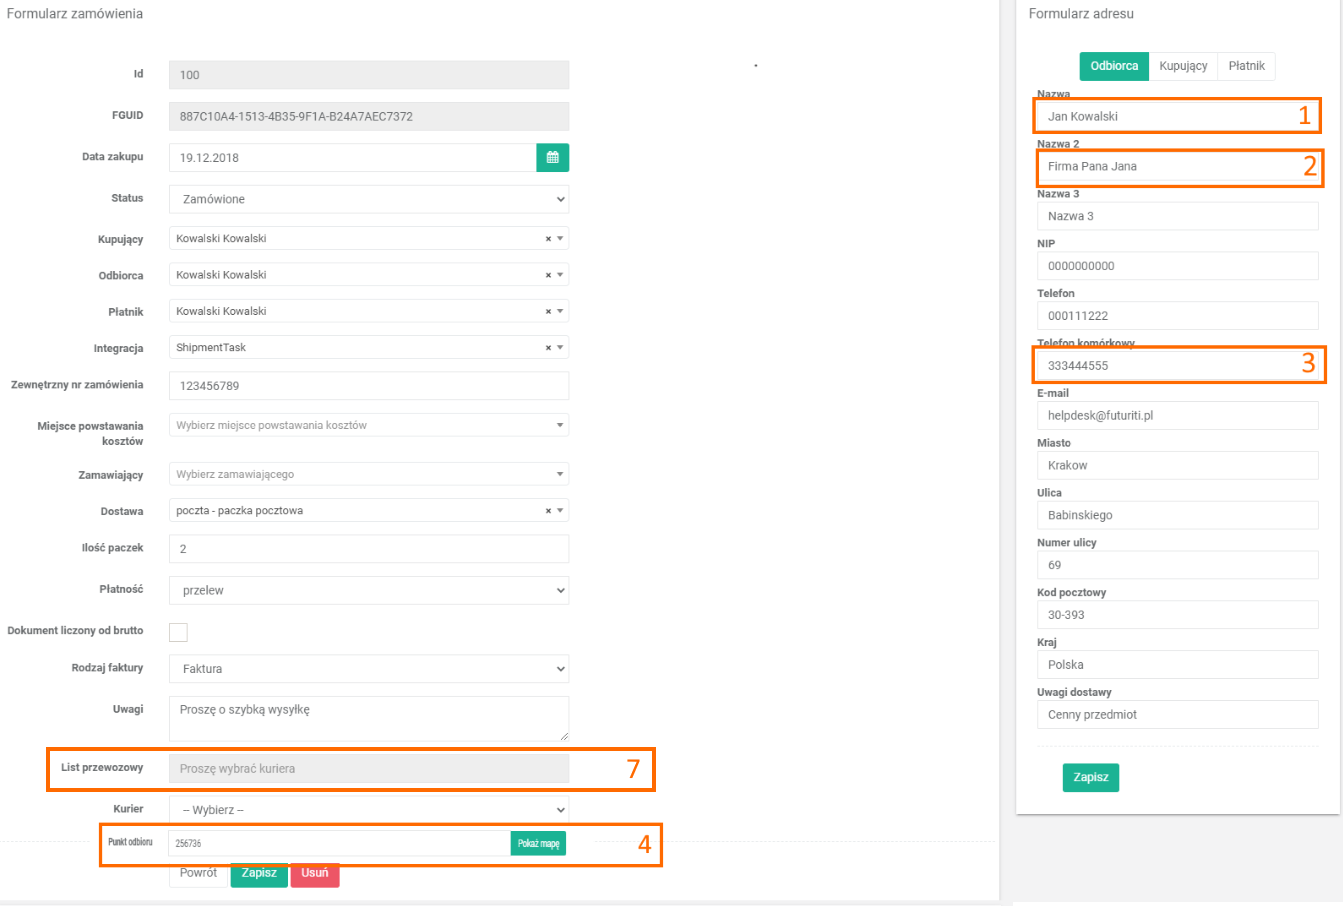Switch to the Kupujący address tab
This screenshot has width=1343, height=906.
(x=1183, y=66)
